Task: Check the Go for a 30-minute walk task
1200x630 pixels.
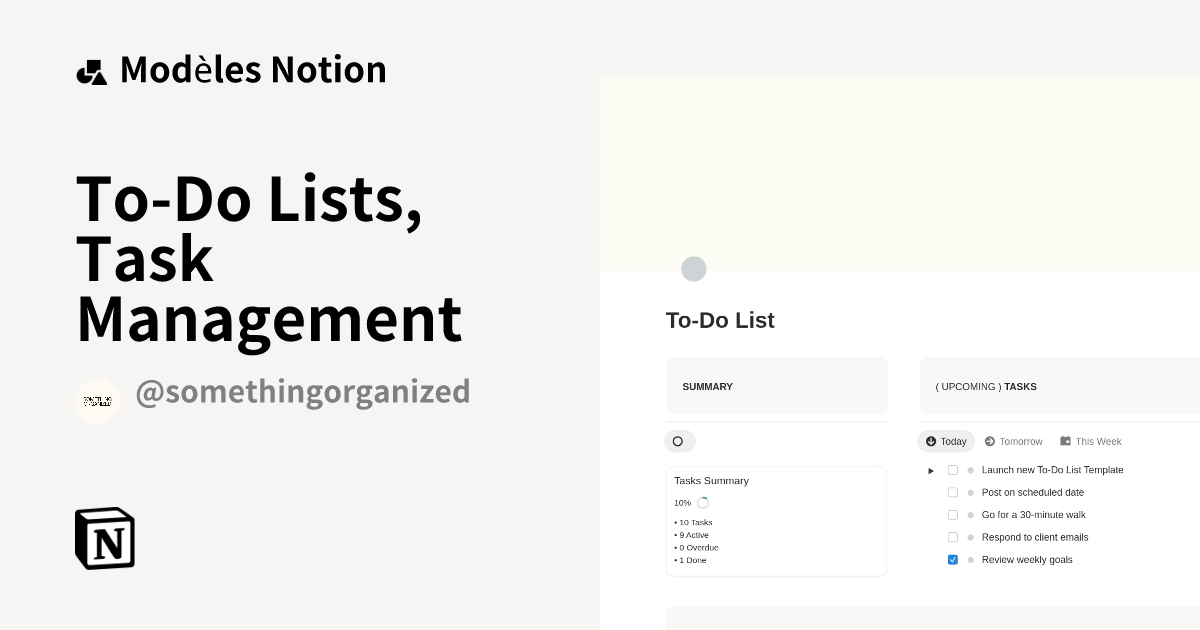Action: (953, 514)
